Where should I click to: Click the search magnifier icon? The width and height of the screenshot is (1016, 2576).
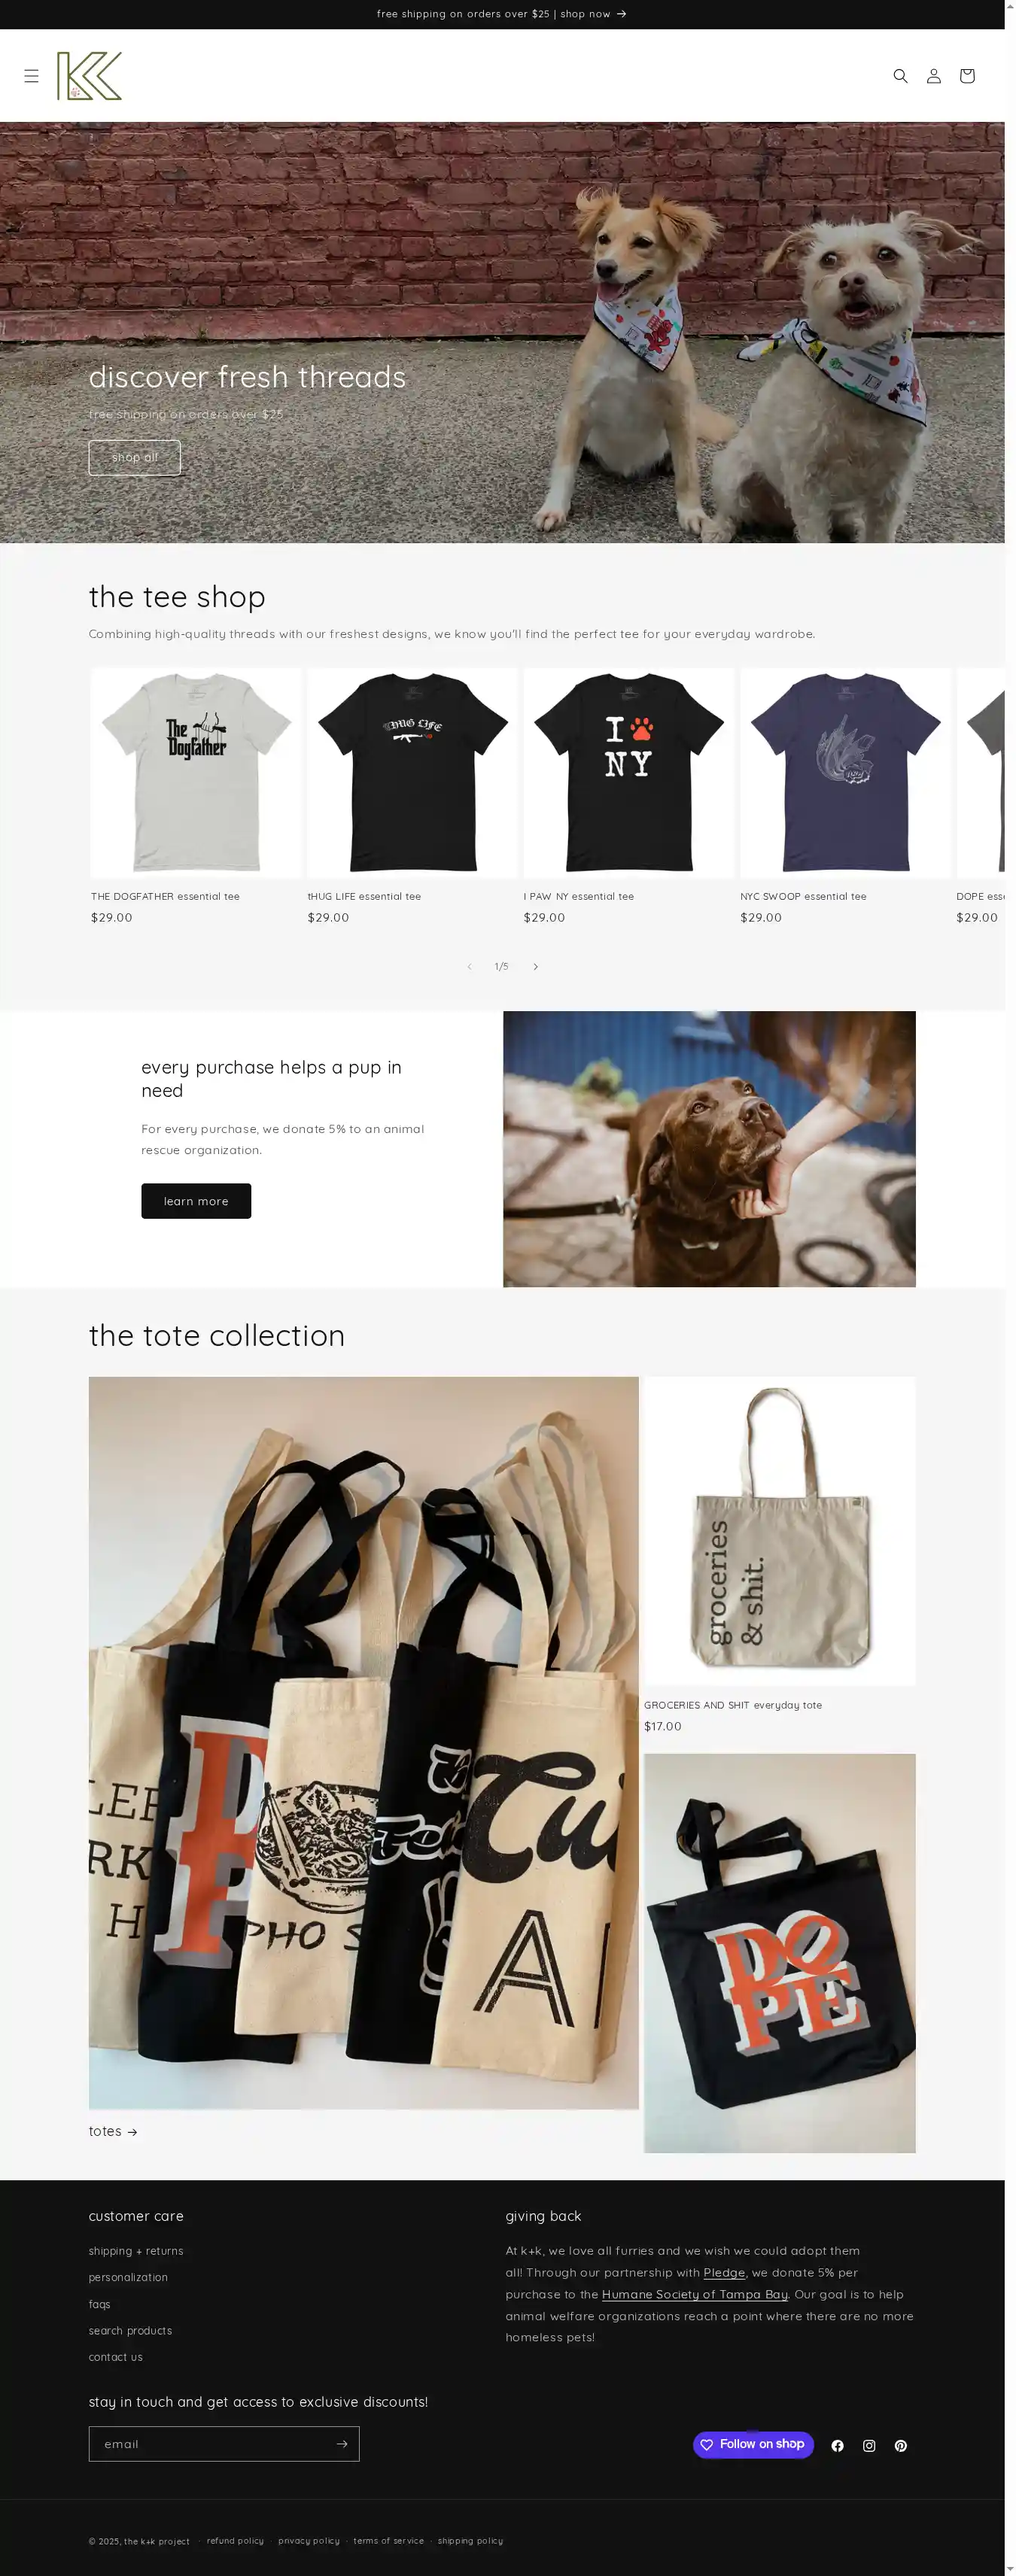click(900, 76)
